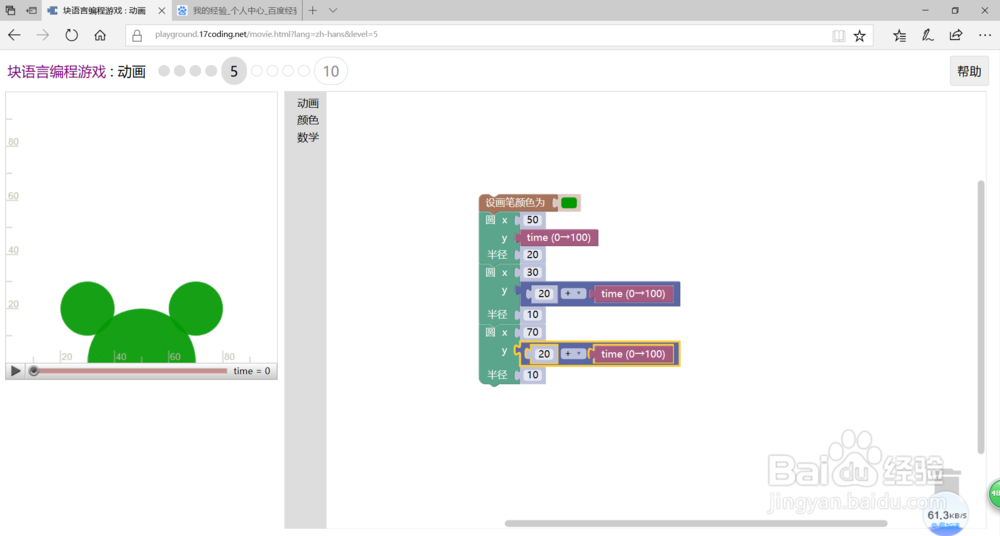Select first circle time (0→100) block
This screenshot has width=1000, height=536.
[559, 237]
